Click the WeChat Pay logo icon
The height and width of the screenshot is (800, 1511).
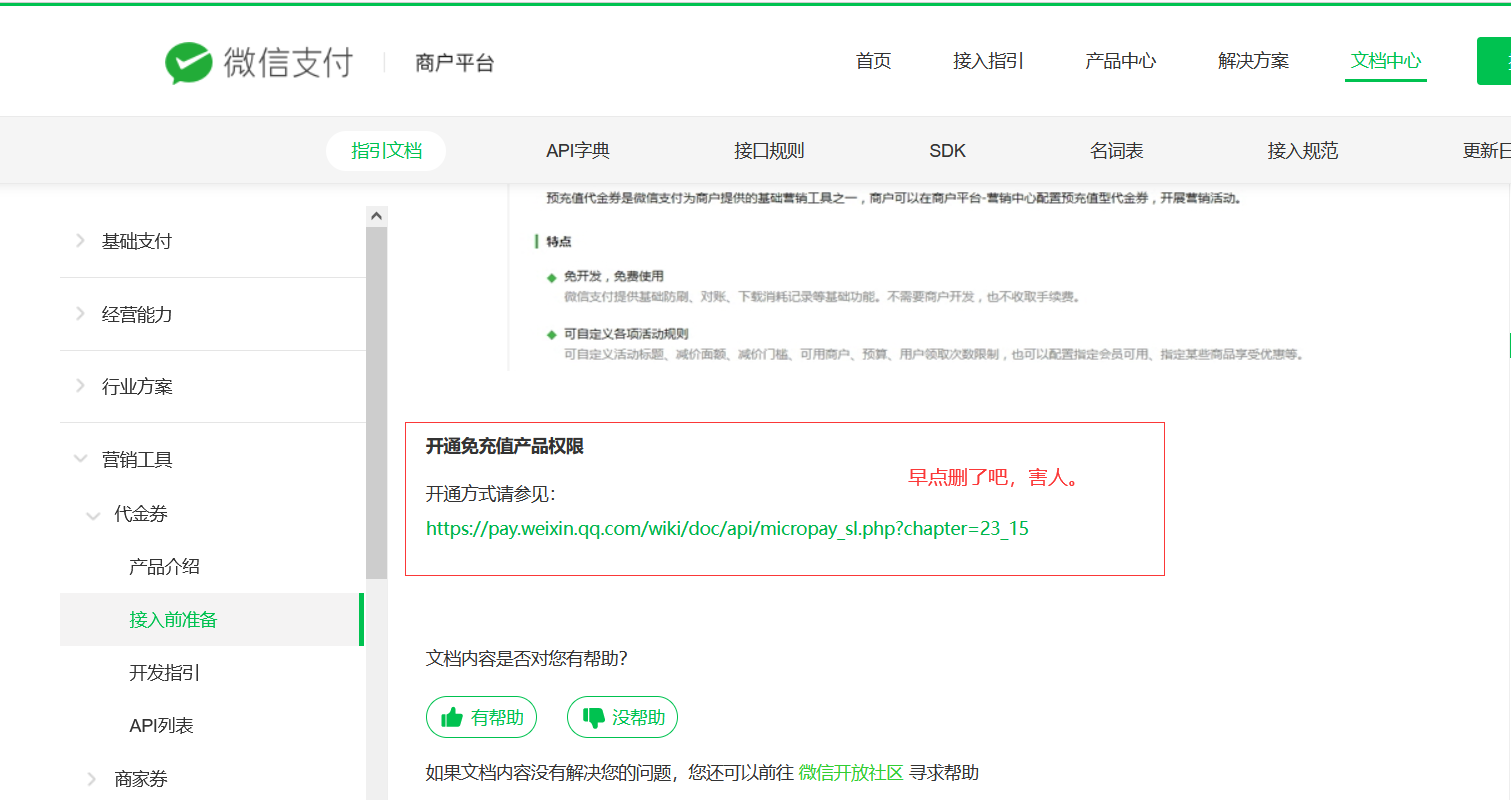[x=189, y=63]
